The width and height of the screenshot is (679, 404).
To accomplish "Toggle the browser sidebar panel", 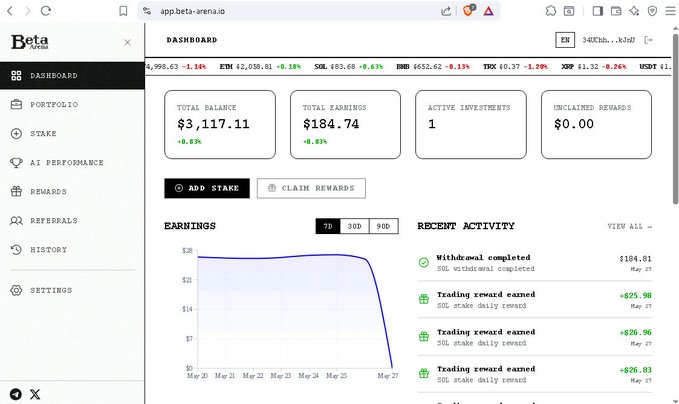I will [598, 11].
